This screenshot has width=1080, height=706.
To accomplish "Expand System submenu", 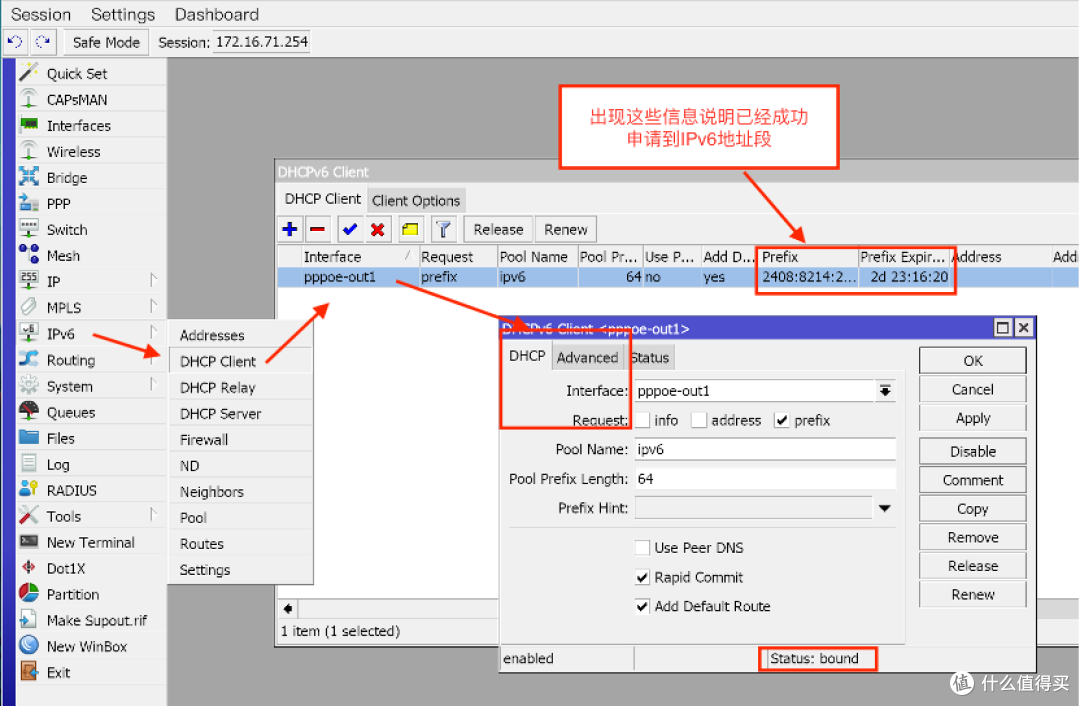I will coord(154,384).
